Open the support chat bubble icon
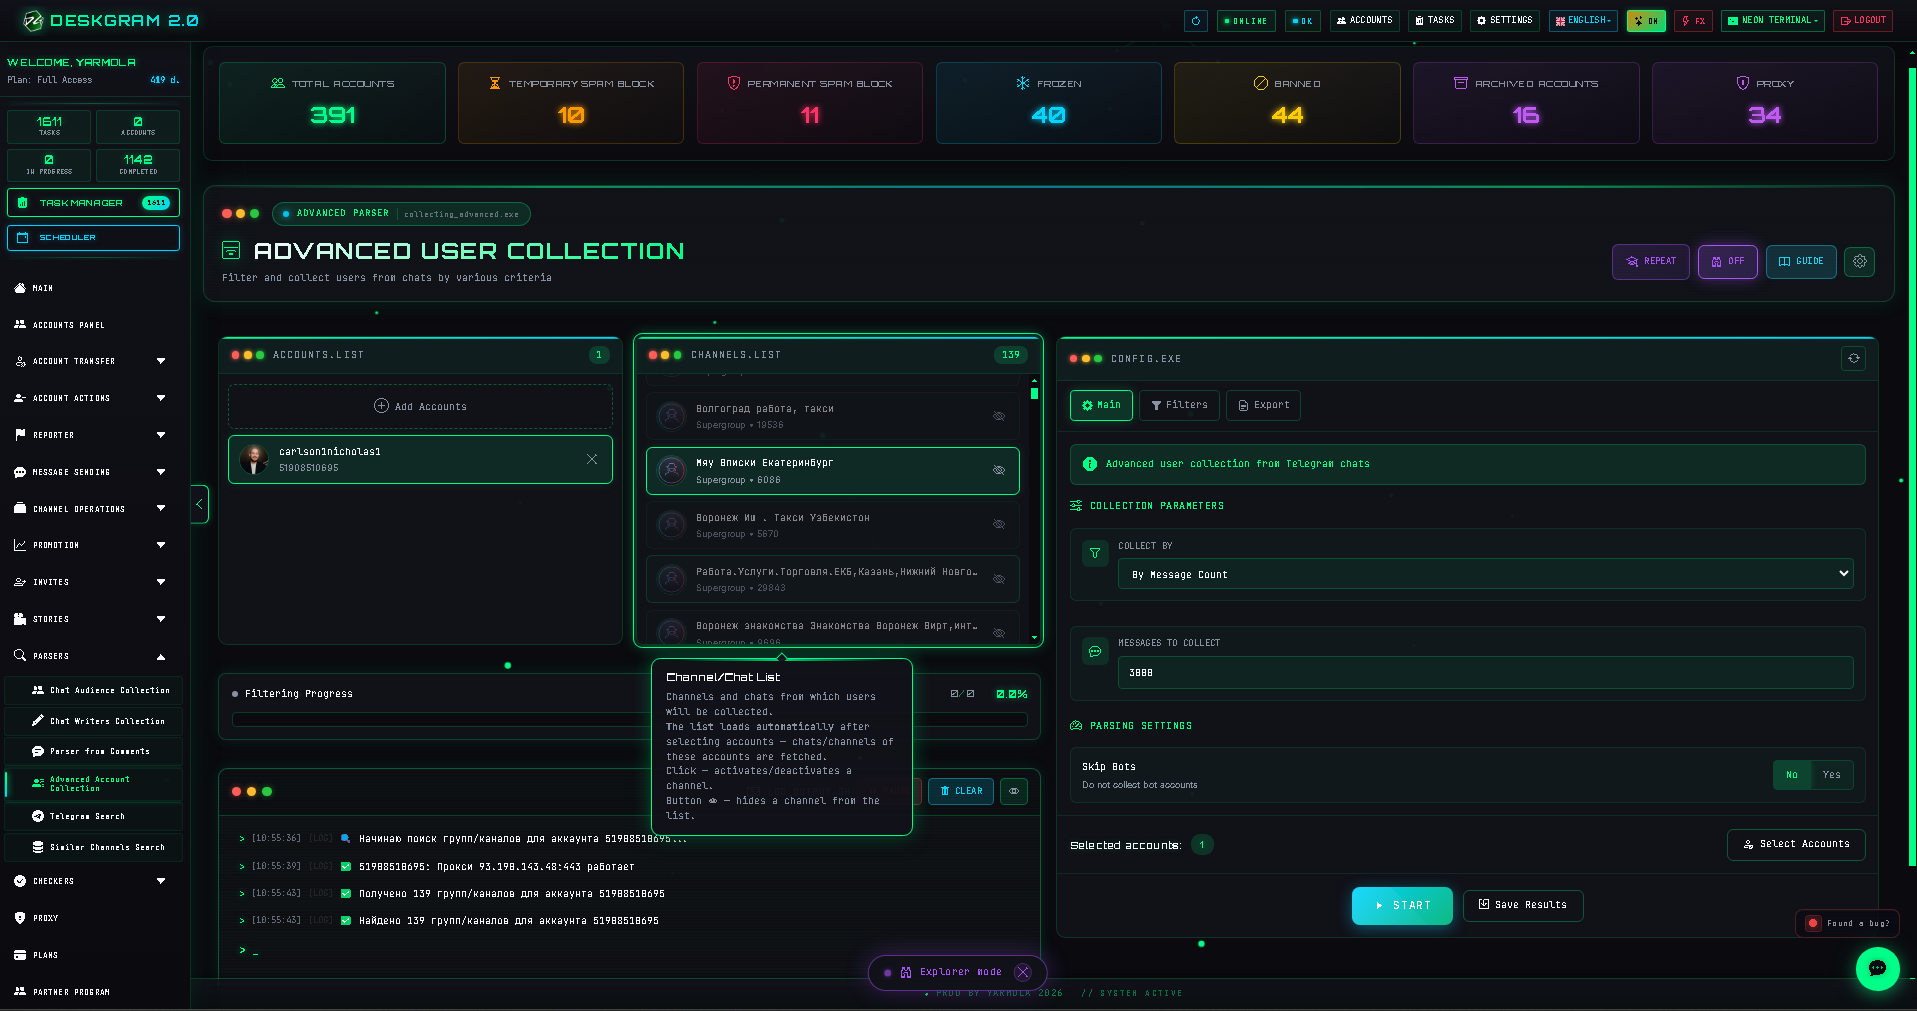 [1877, 968]
